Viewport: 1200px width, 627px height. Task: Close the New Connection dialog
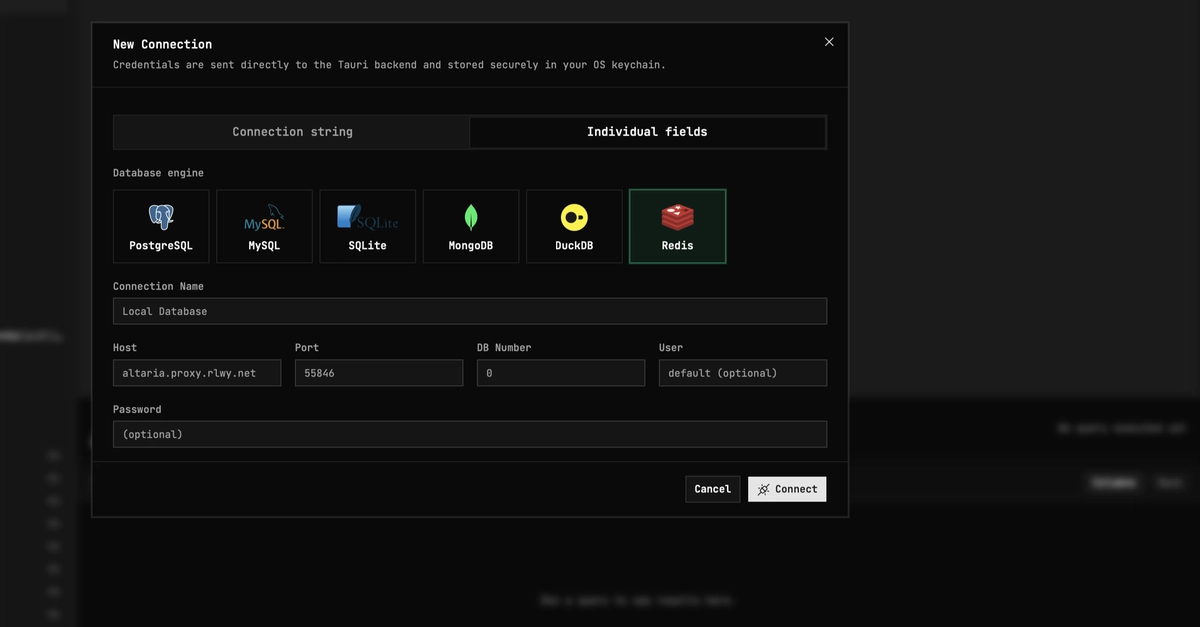pos(829,42)
